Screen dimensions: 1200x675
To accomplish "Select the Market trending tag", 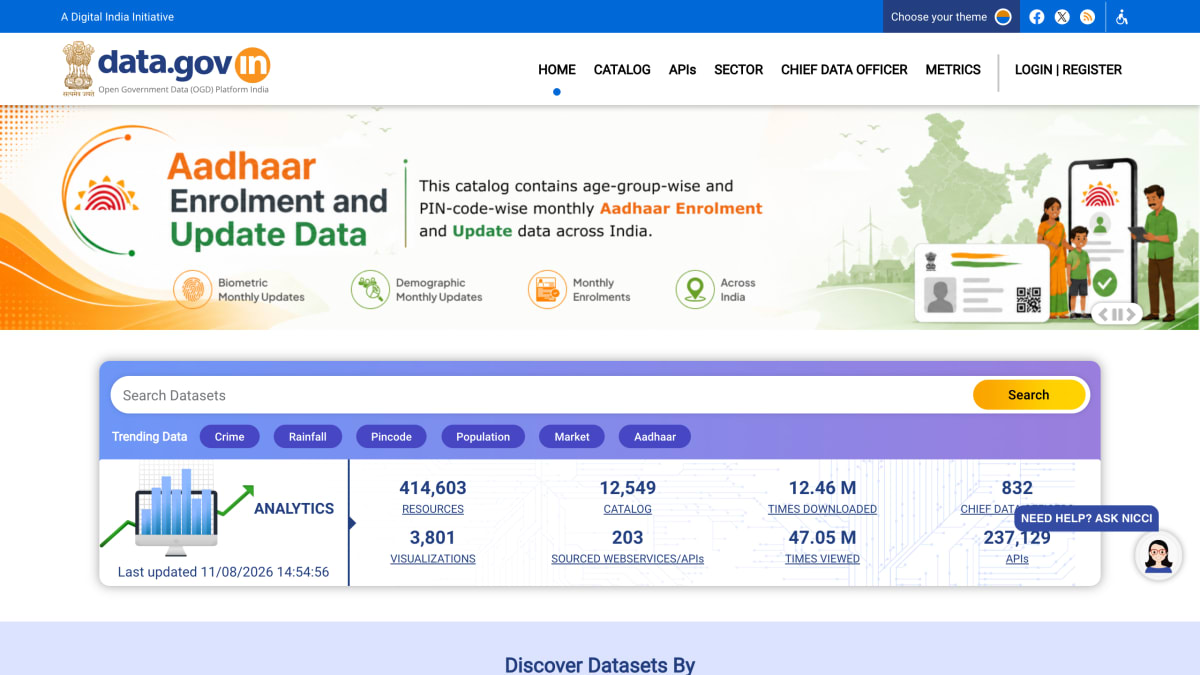I will tap(572, 437).
